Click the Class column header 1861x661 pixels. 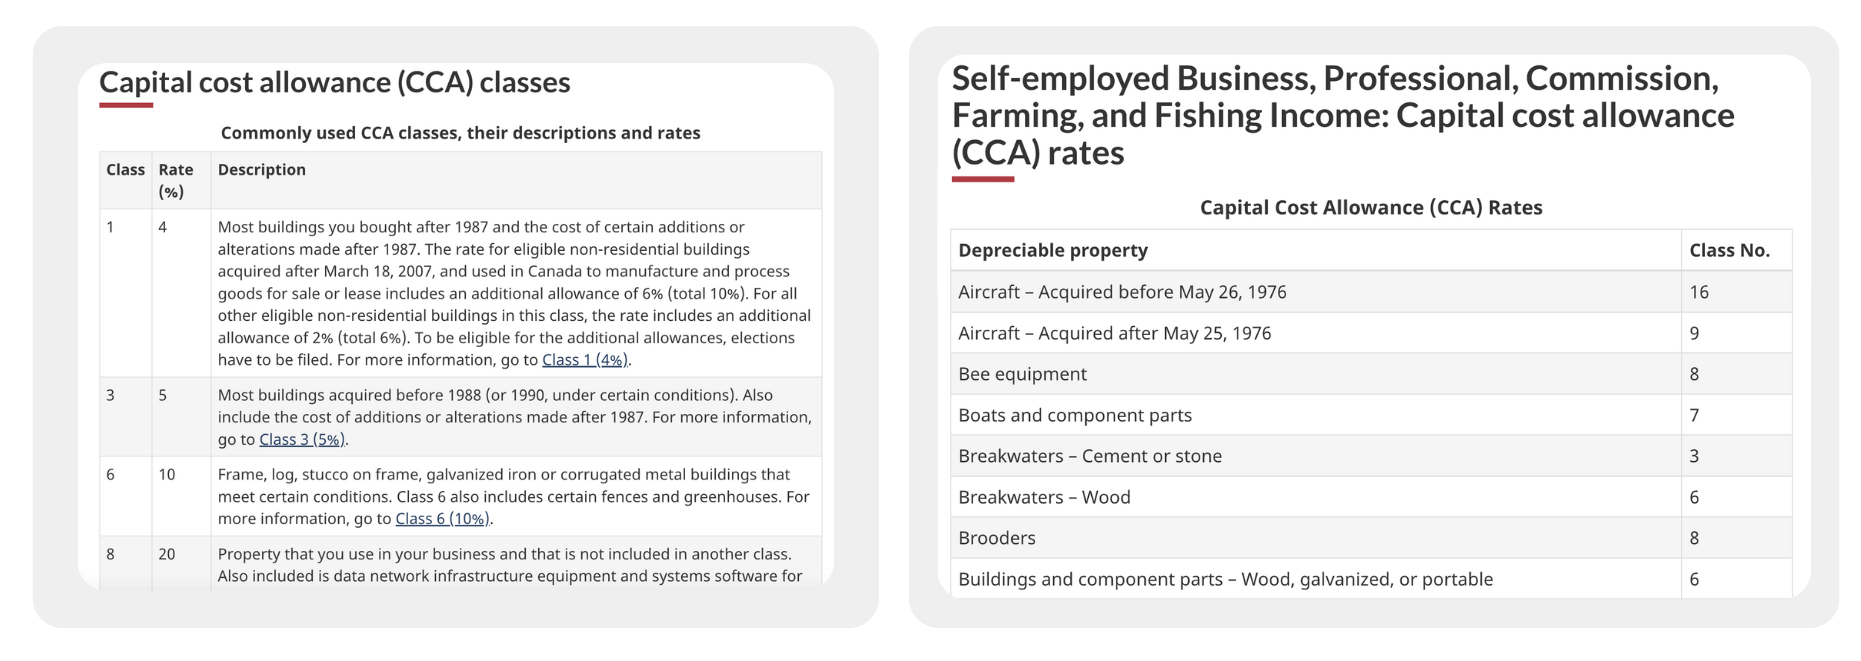point(126,170)
